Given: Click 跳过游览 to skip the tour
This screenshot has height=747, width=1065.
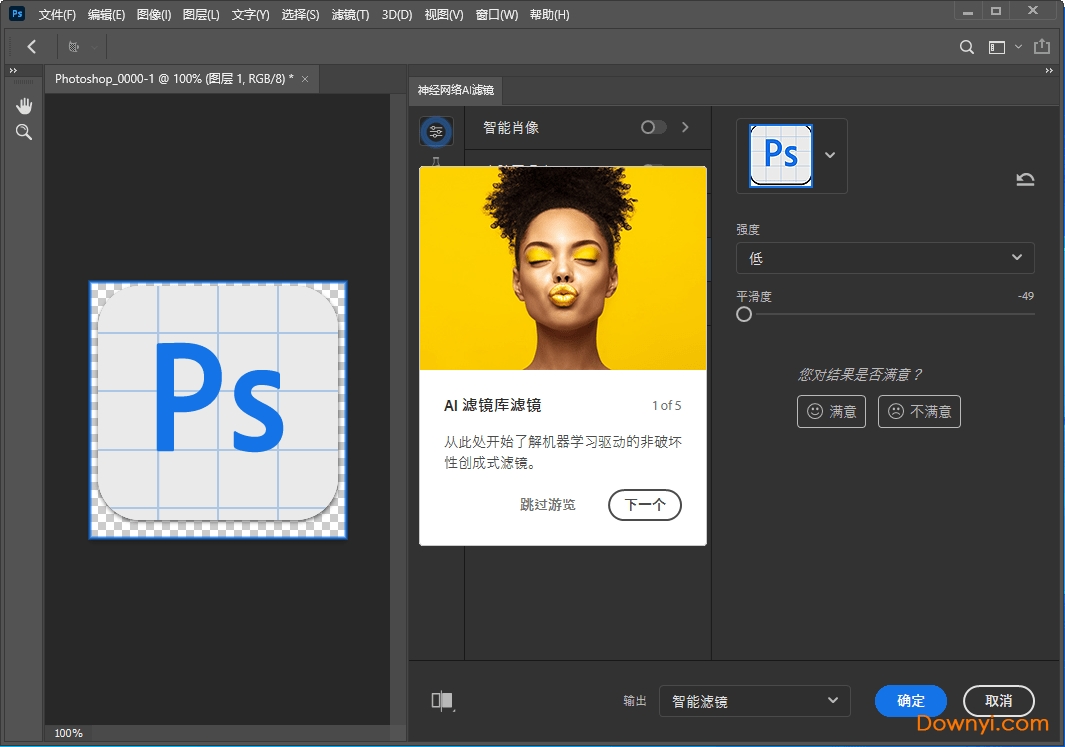Looking at the screenshot, I should click(x=548, y=505).
